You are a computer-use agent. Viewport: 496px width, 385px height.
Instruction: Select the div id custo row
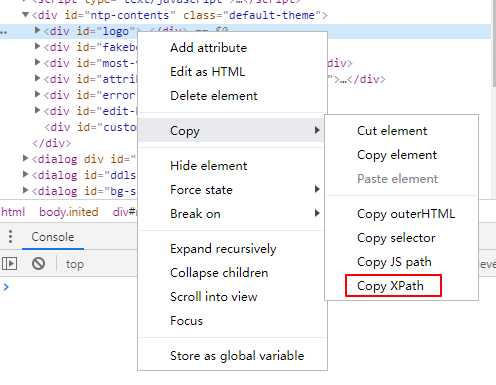point(91,127)
